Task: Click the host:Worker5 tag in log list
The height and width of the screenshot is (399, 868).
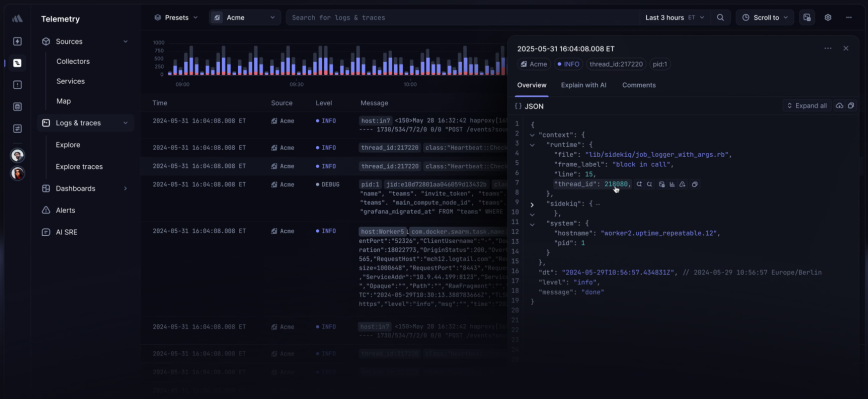Action: tap(382, 231)
